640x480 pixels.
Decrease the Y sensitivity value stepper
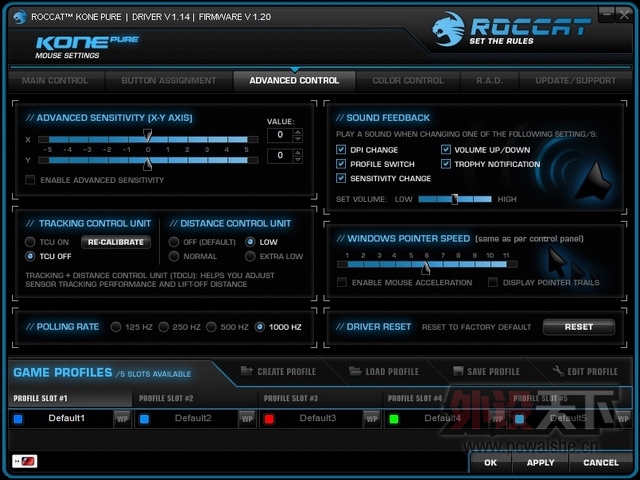[298, 159]
